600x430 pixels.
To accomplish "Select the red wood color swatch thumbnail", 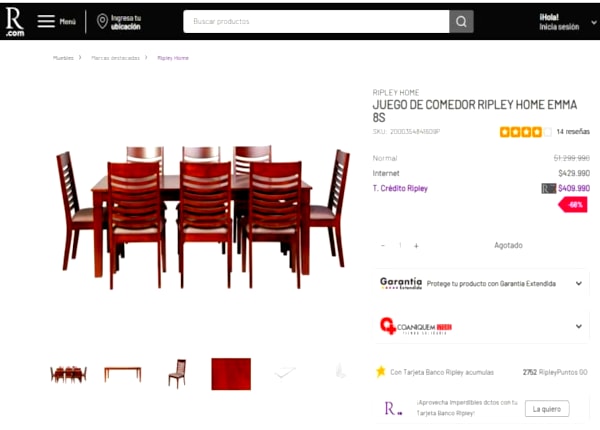I will [x=231, y=374].
